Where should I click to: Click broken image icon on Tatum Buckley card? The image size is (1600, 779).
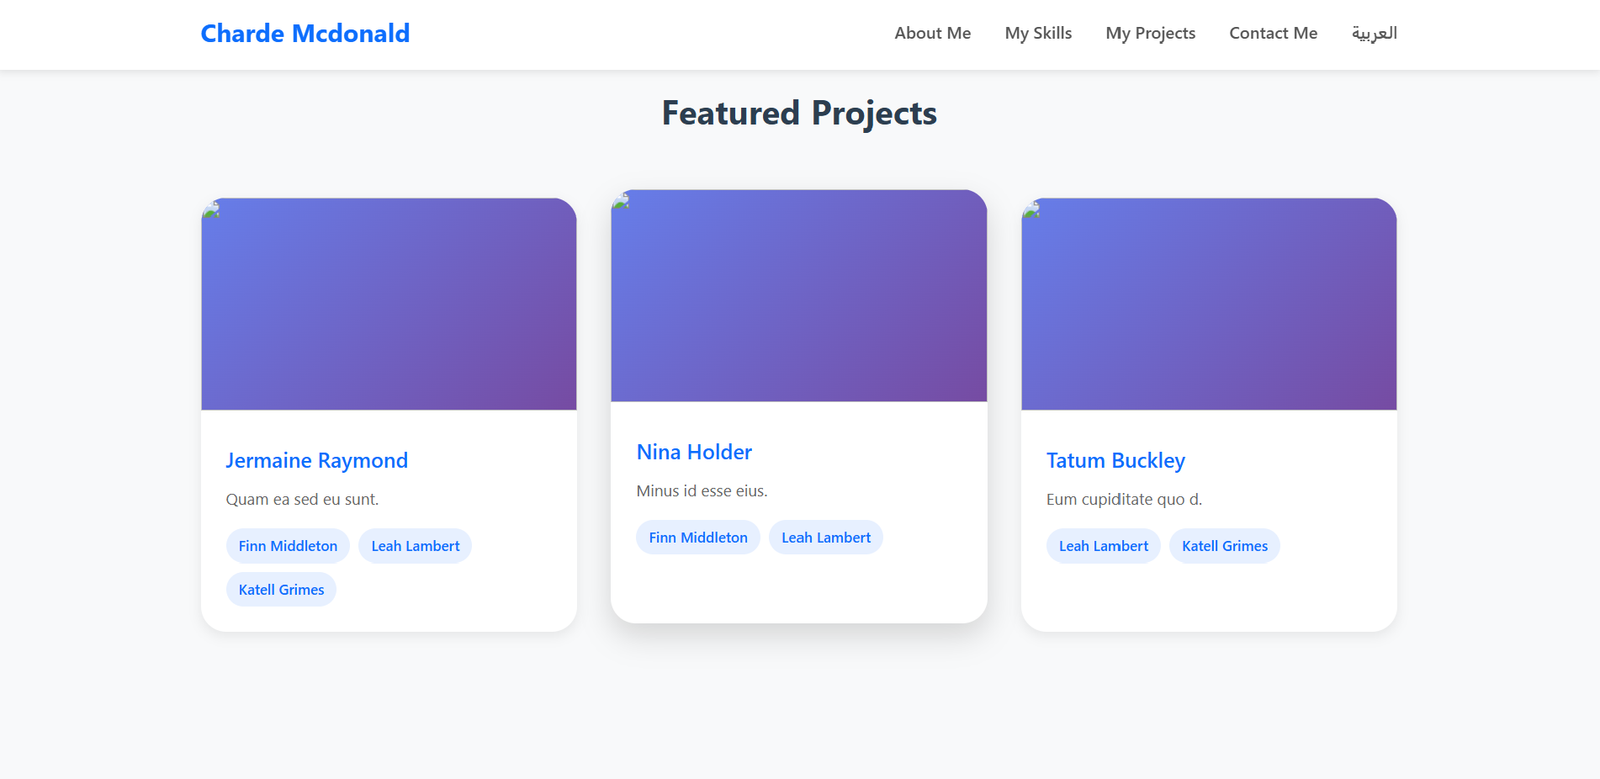1031,209
